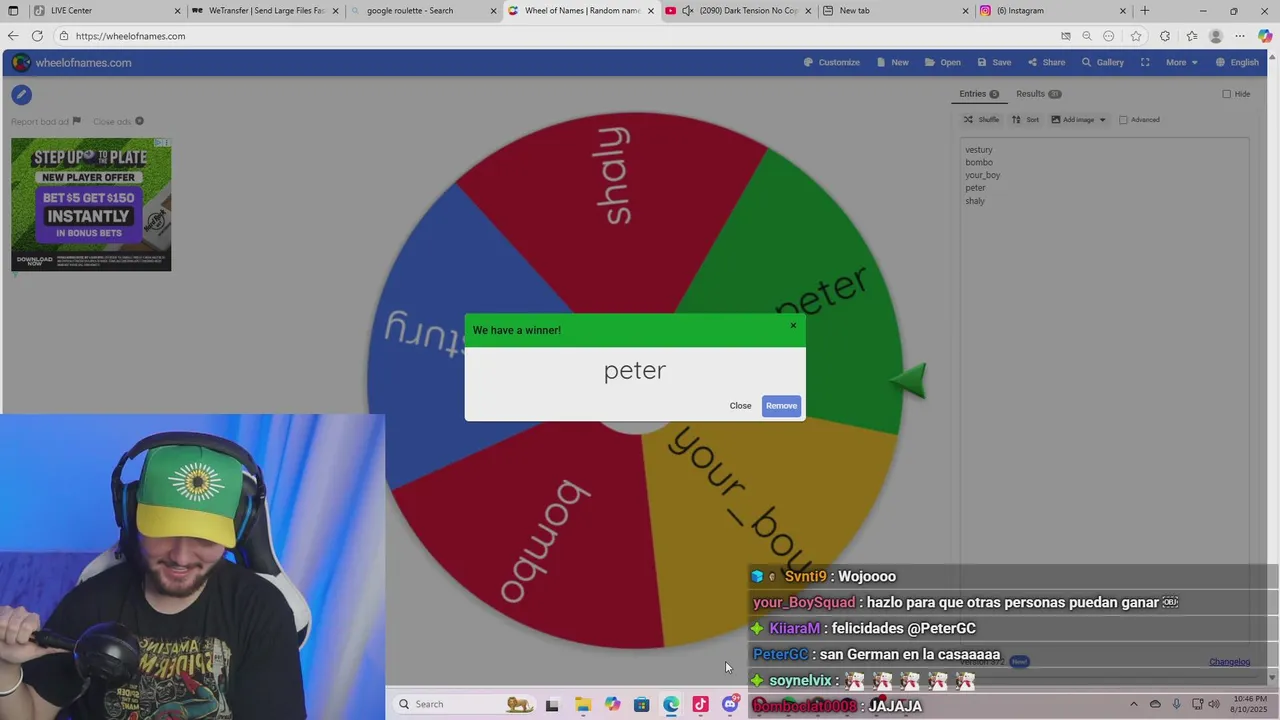Expand the More dropdown menu
The width and height of the screenshot is (1280, 720).
click(1181, 62)
